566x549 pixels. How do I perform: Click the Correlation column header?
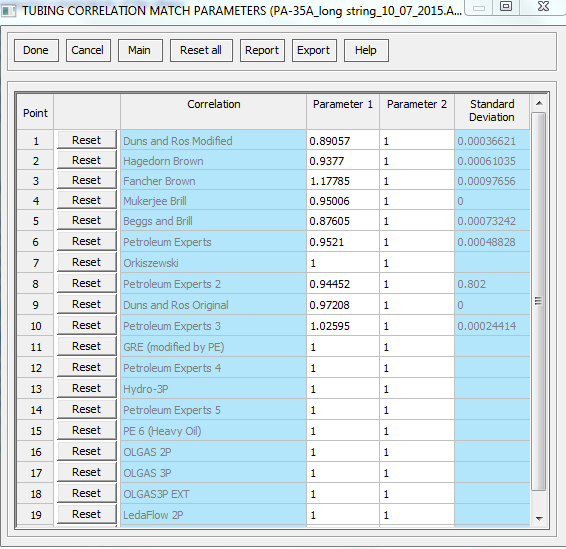(x=213, y=111)
